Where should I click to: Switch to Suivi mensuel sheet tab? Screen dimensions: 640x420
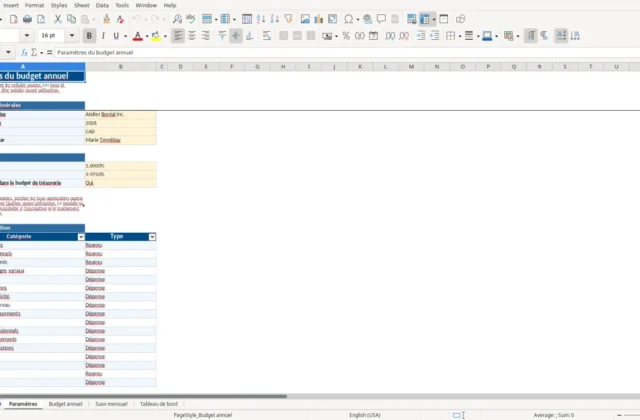point(111,404)
